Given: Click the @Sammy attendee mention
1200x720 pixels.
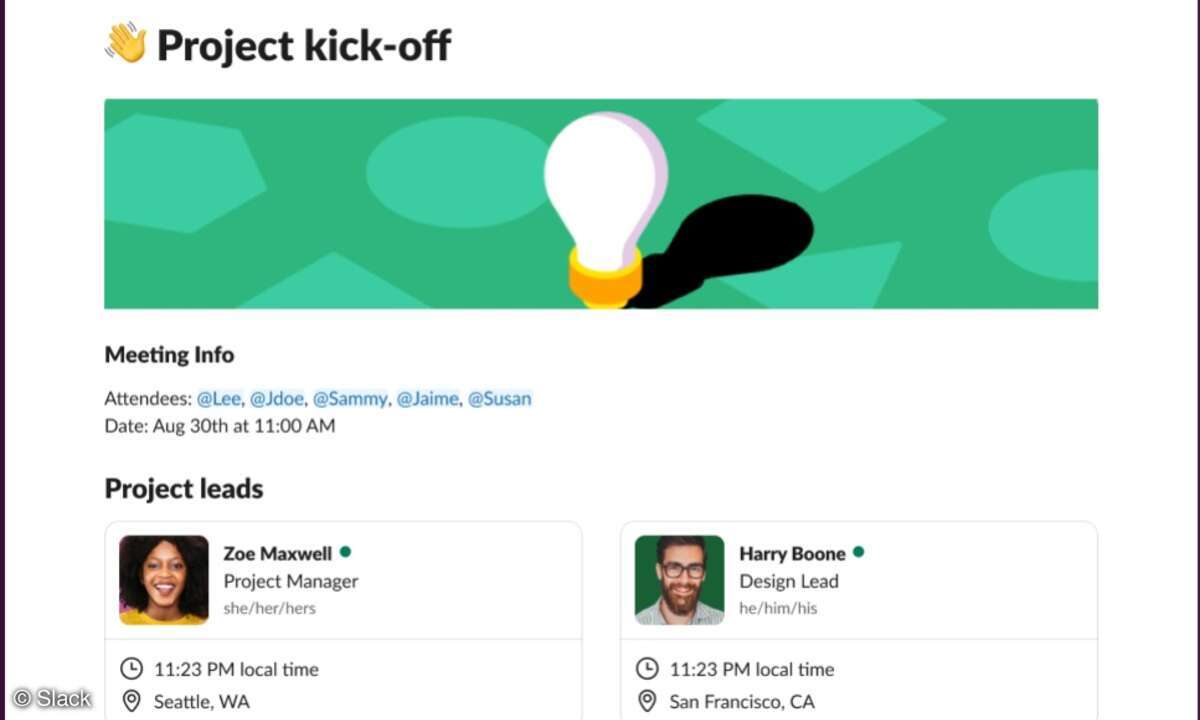Looking at the screenshot, I should [350, 398].
